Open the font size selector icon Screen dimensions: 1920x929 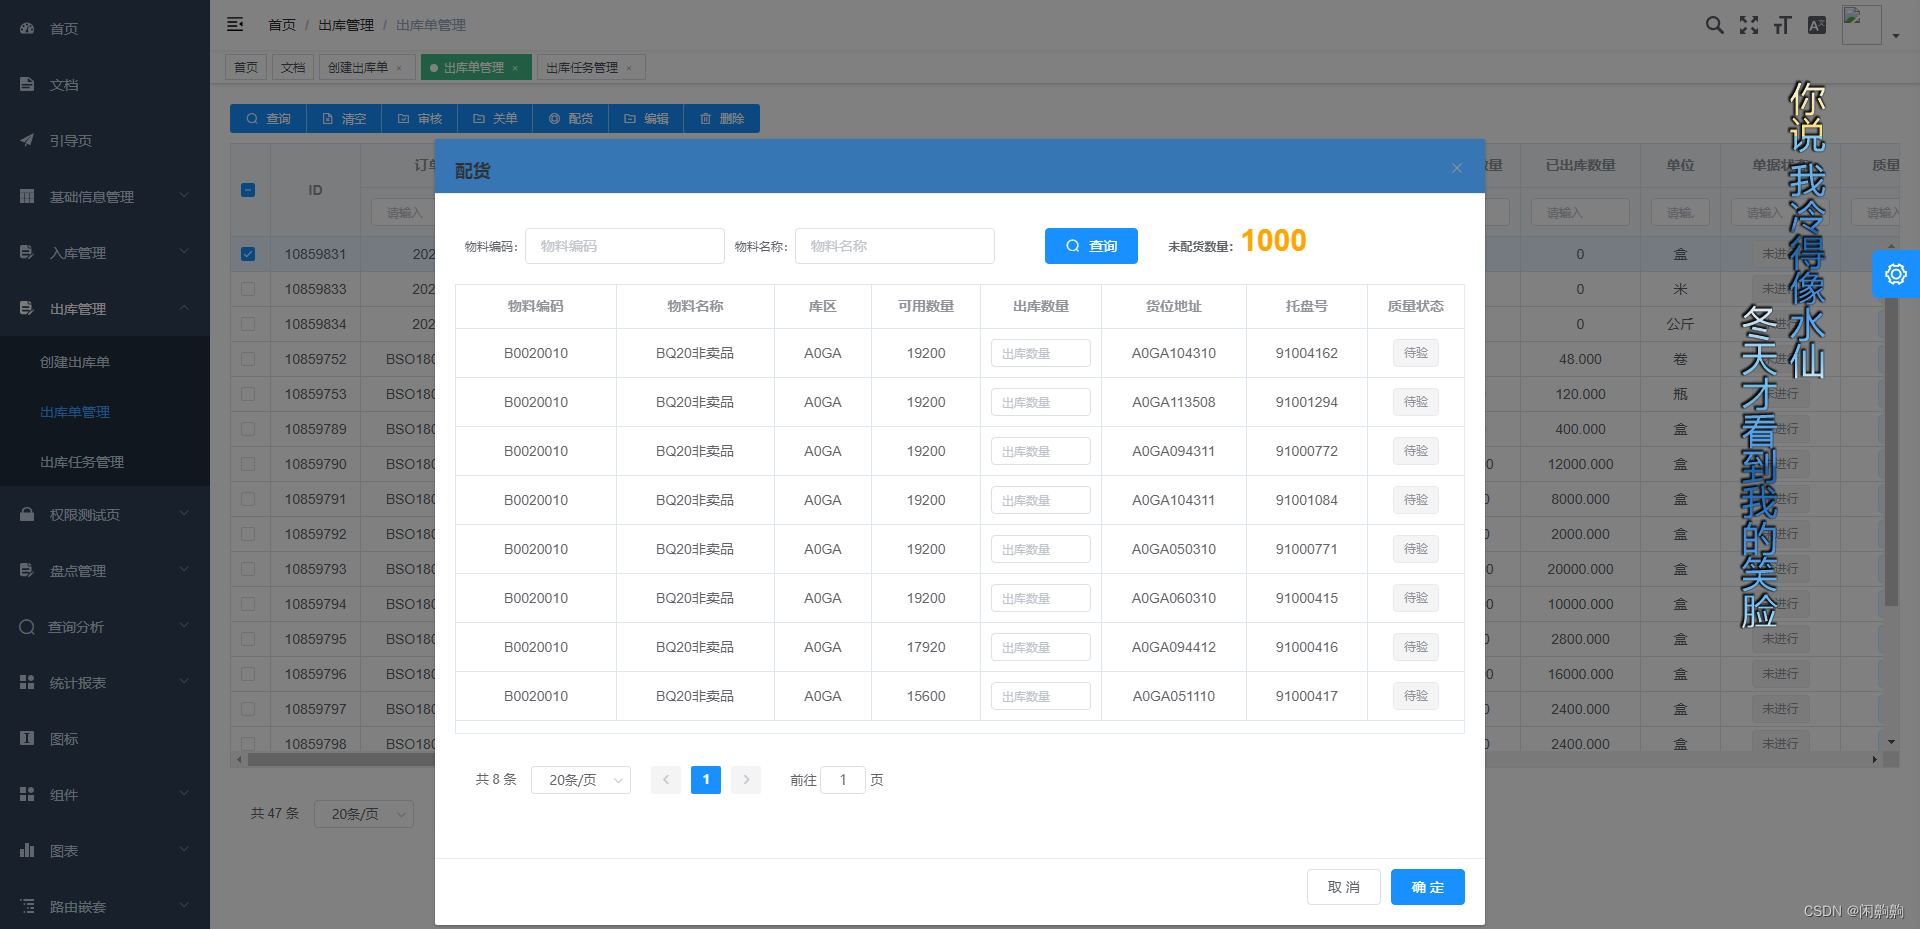click(x=1782, y=25)
